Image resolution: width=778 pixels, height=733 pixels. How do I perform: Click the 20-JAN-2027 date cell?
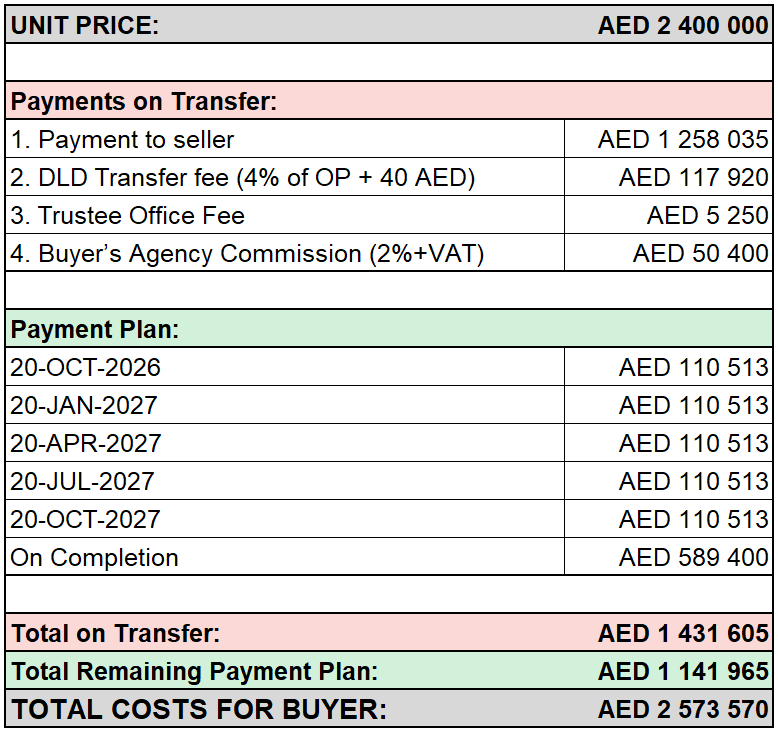coord(285,405)
